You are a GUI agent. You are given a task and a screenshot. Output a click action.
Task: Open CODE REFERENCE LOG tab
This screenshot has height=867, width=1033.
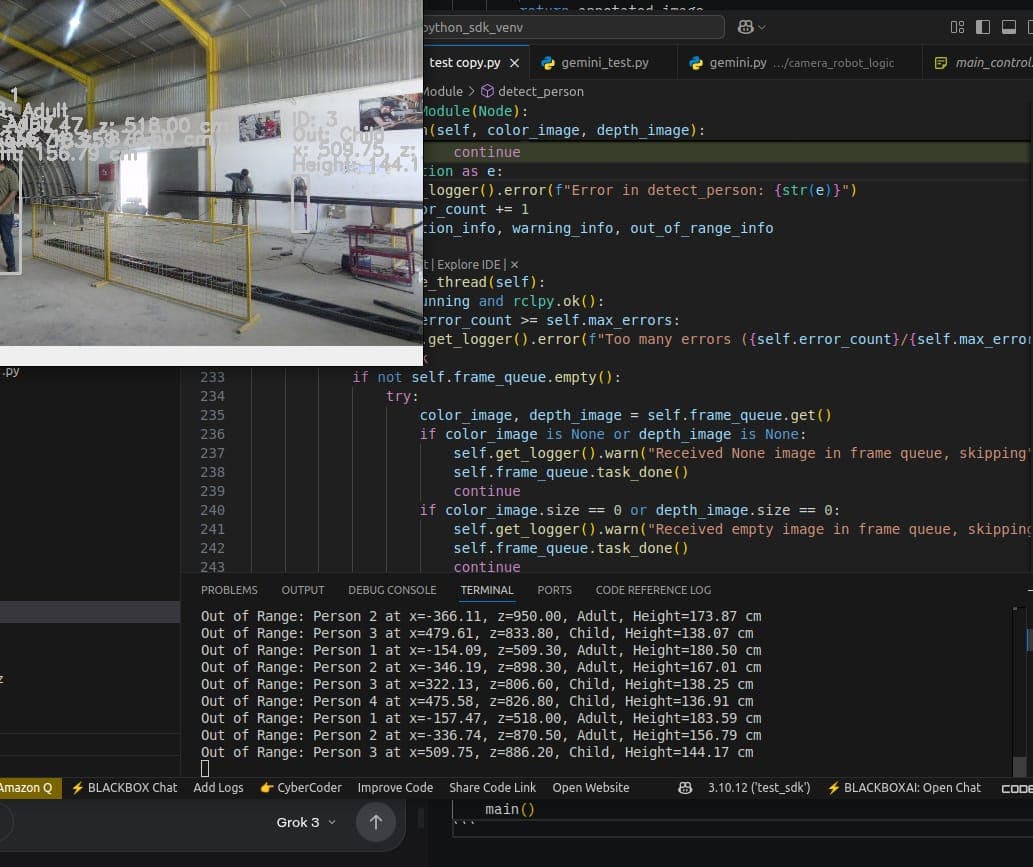[653, 590]
